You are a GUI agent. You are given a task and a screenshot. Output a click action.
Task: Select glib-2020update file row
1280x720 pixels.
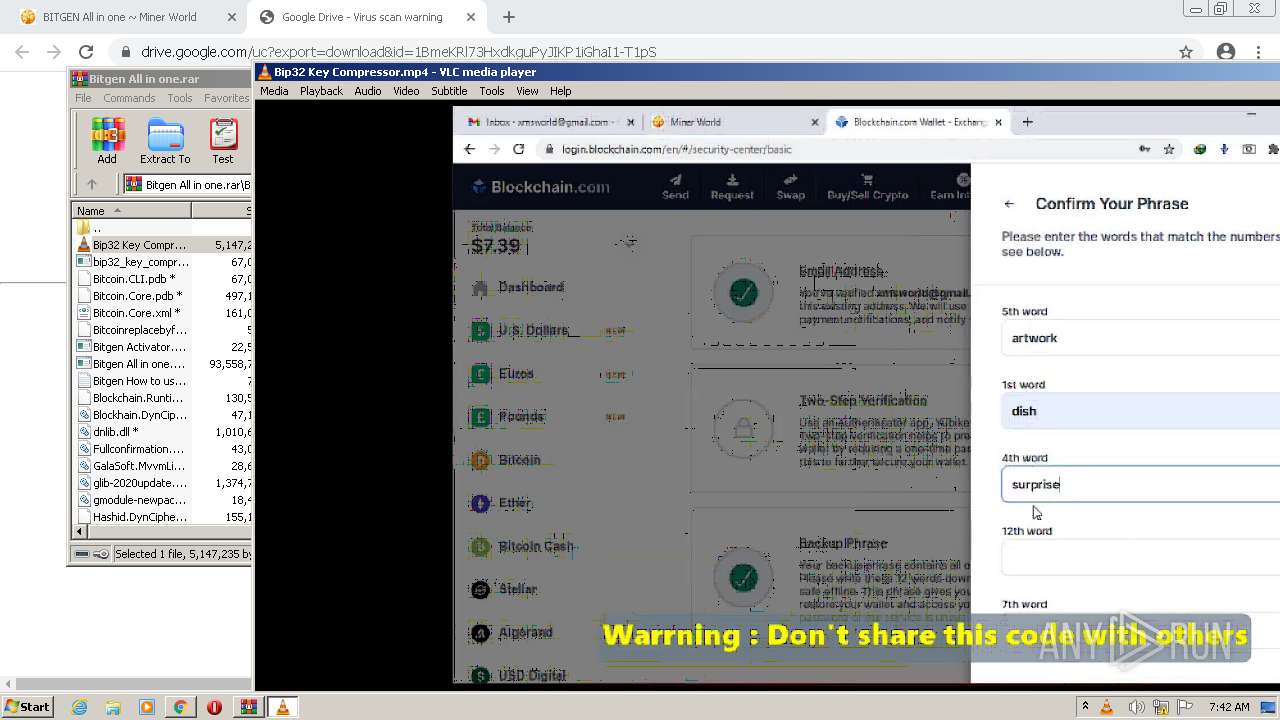162,483
